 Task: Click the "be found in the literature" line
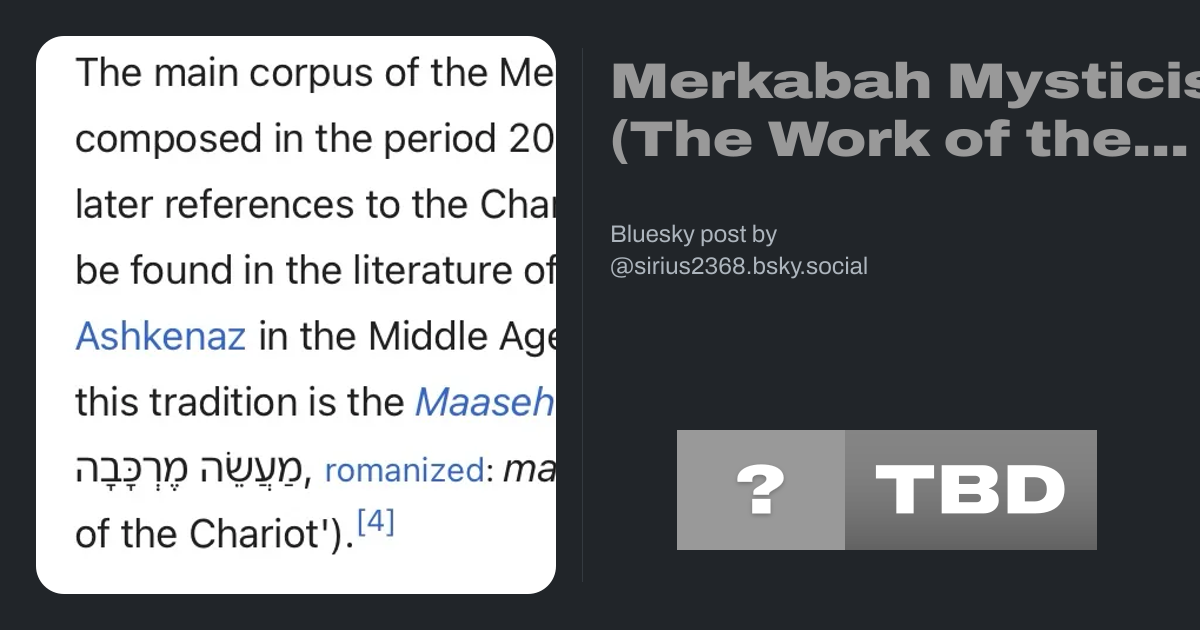coord(314,270)
